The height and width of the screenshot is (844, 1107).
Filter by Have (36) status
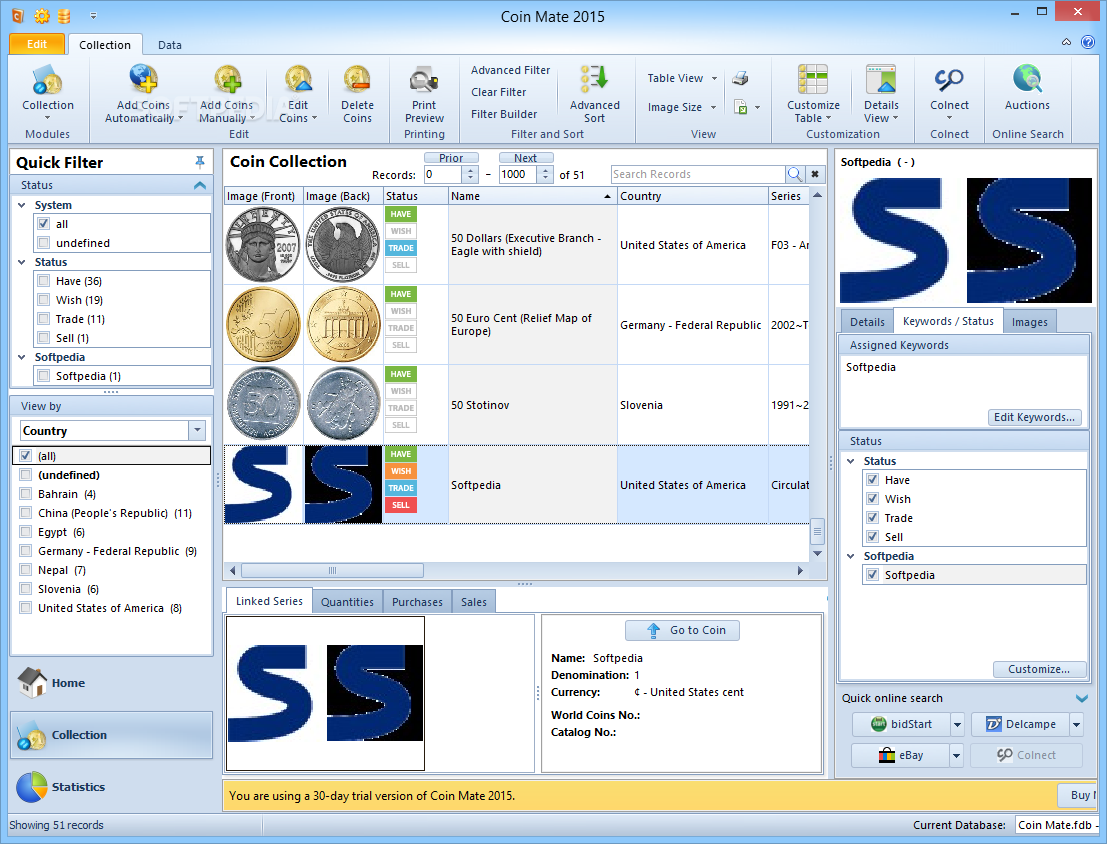44,281
